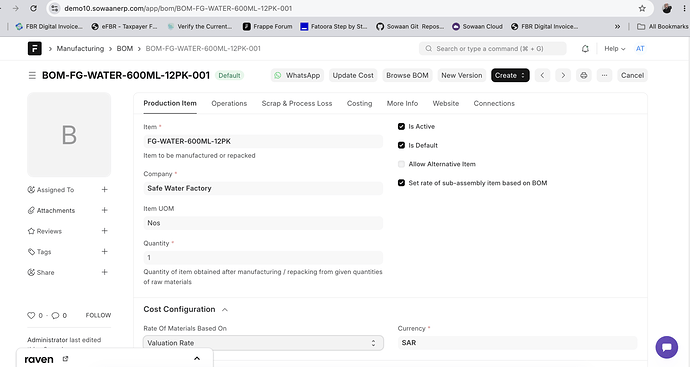Select the Production Item tab
Image resolution: width=690 pixels, height=367 pixels.
[170, 103]
